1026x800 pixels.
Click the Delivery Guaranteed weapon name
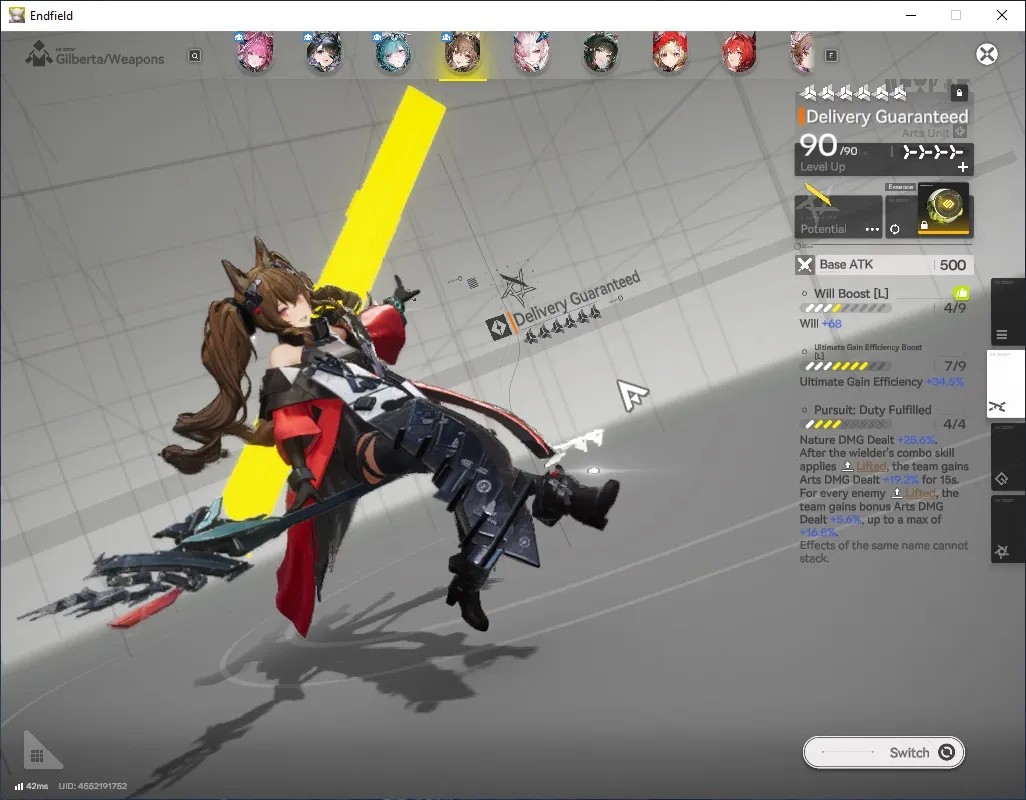[x=887, y=116]
